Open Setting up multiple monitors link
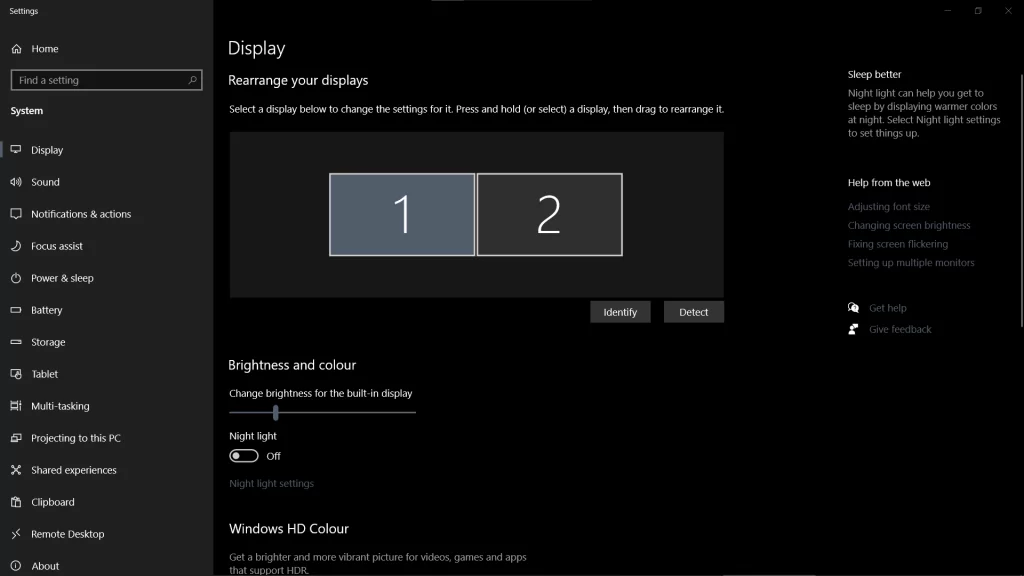The height and width of the screenshot is (576, 1024). [911, 263]
